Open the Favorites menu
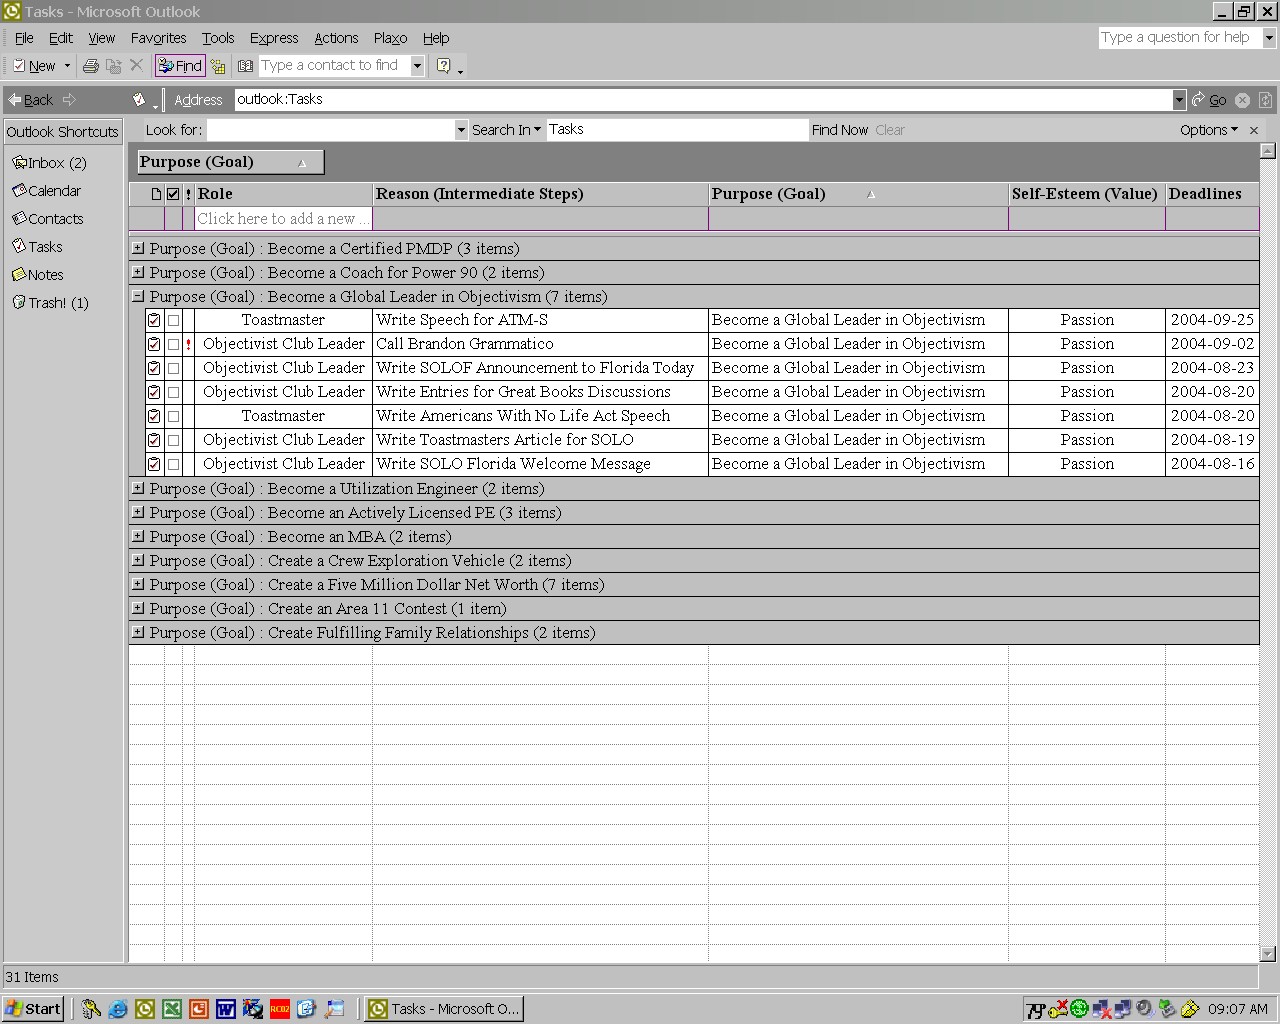Viewport: 1280px width, 1024px height. click(x=158, y=38)
